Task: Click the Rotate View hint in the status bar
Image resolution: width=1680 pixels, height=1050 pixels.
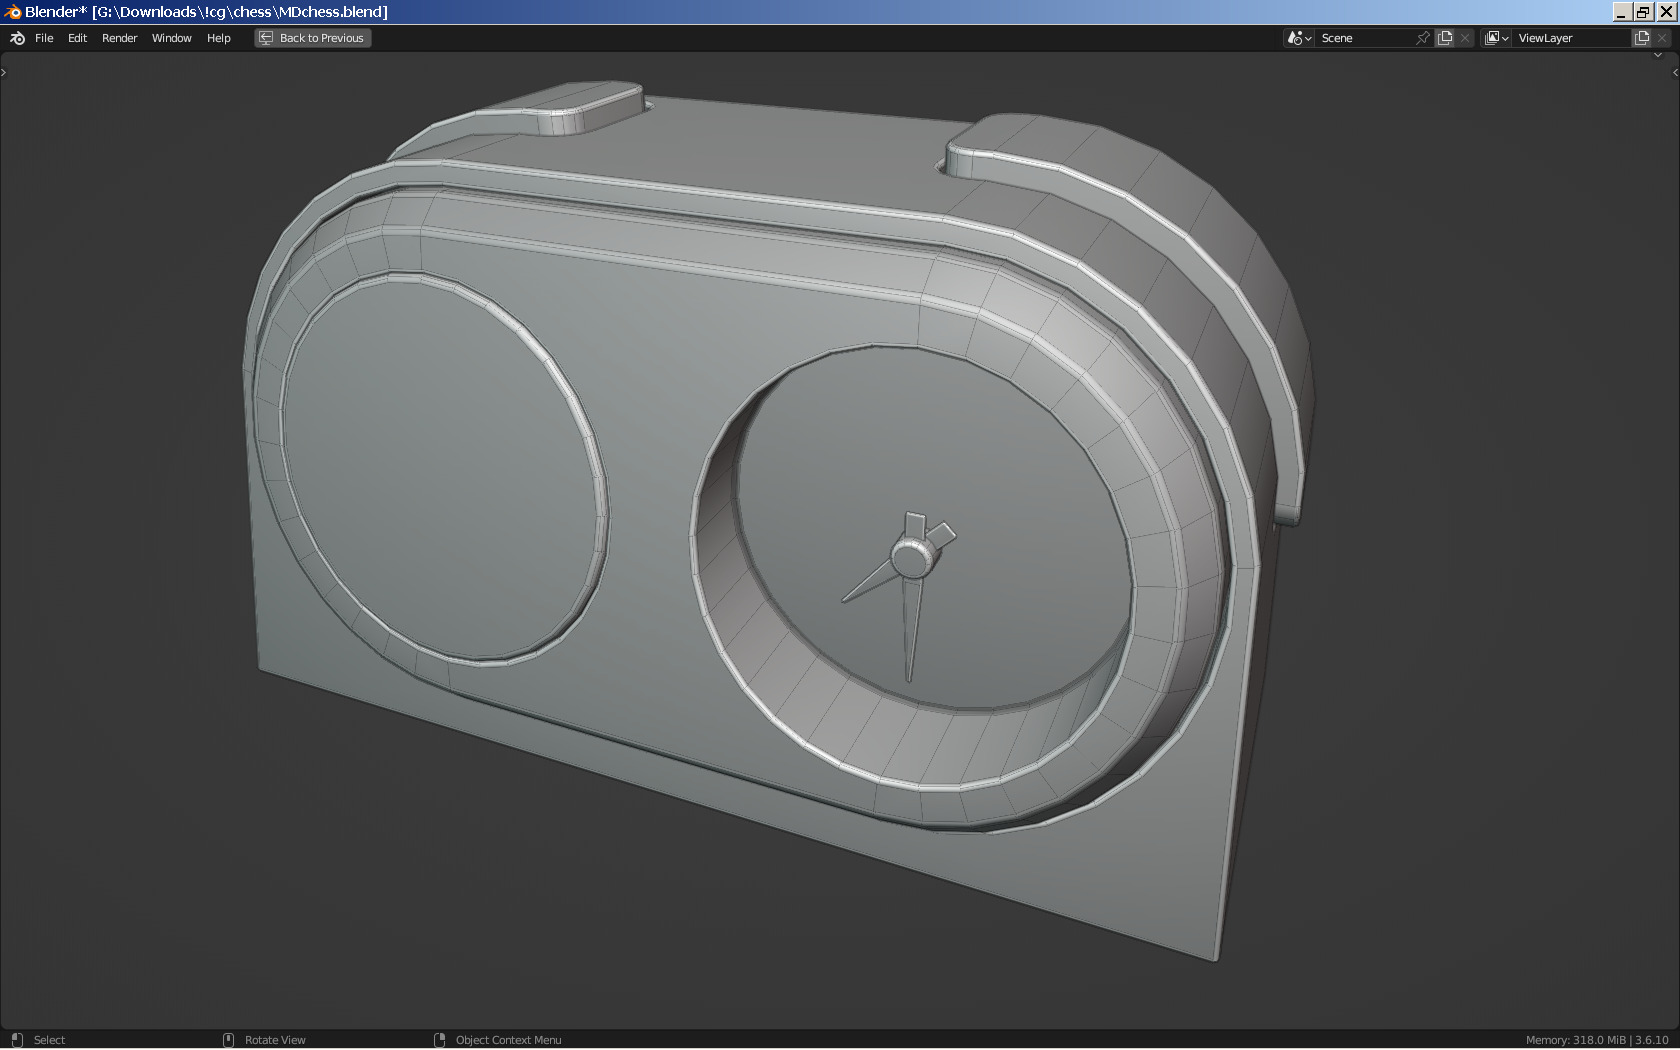Action: [x=275, y=1040]
